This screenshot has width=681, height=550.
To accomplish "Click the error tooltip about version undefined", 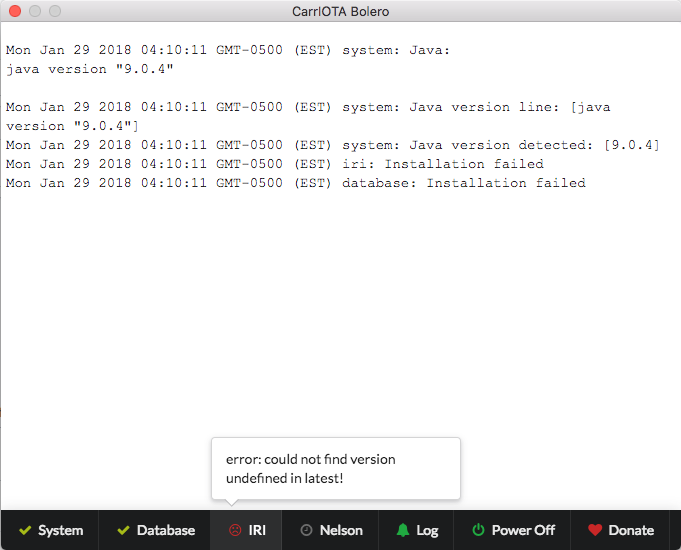I will pyautogui.click(x=336, y=469).
